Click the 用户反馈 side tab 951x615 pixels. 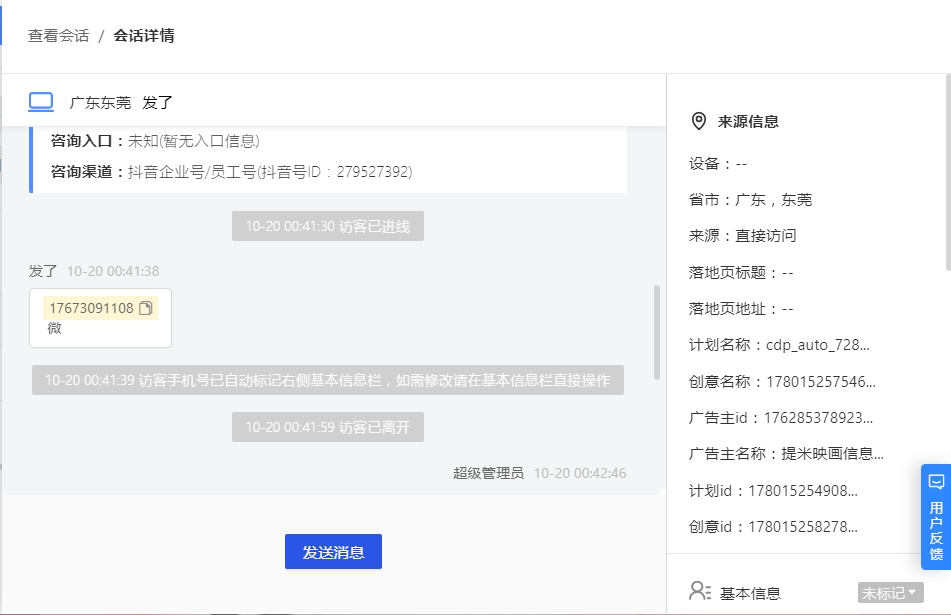click(x=936, y=517)
